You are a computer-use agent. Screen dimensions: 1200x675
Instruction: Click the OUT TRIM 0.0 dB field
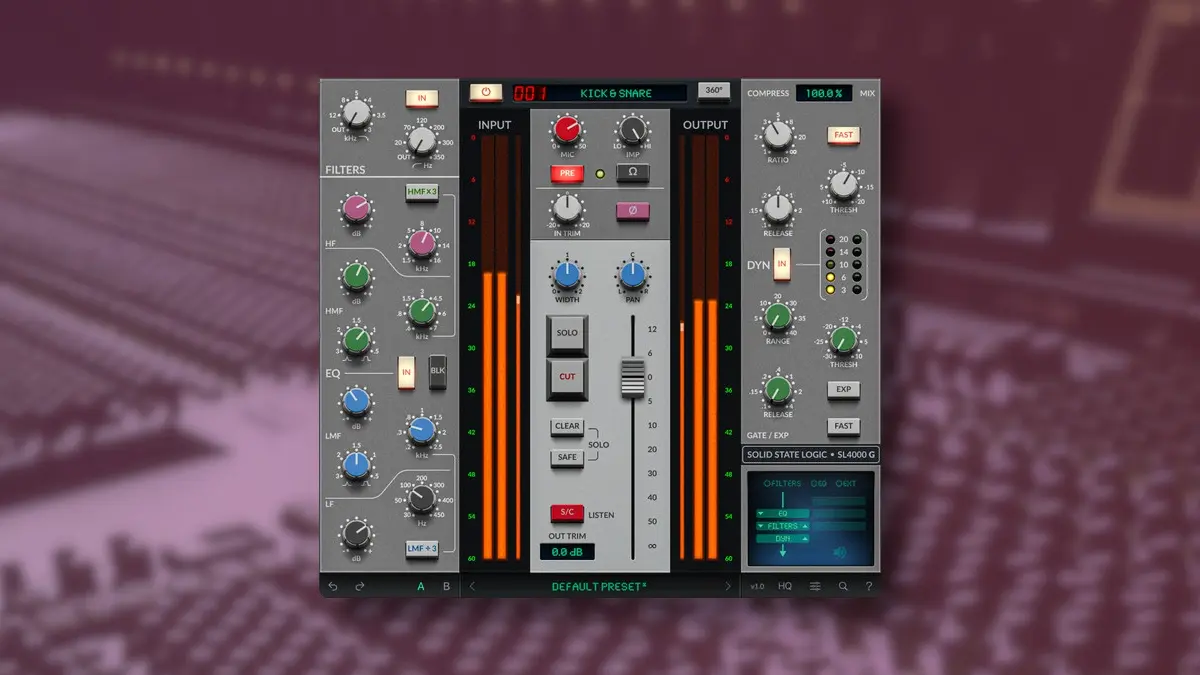[567, 552]
